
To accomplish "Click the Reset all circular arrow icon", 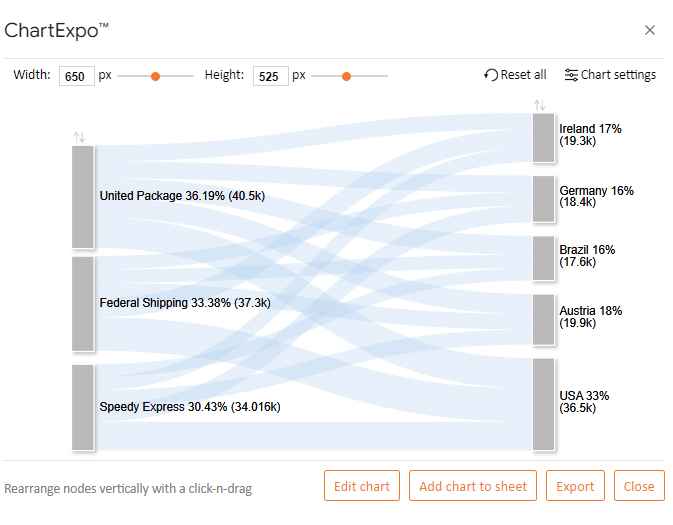I will coord(491,75).
